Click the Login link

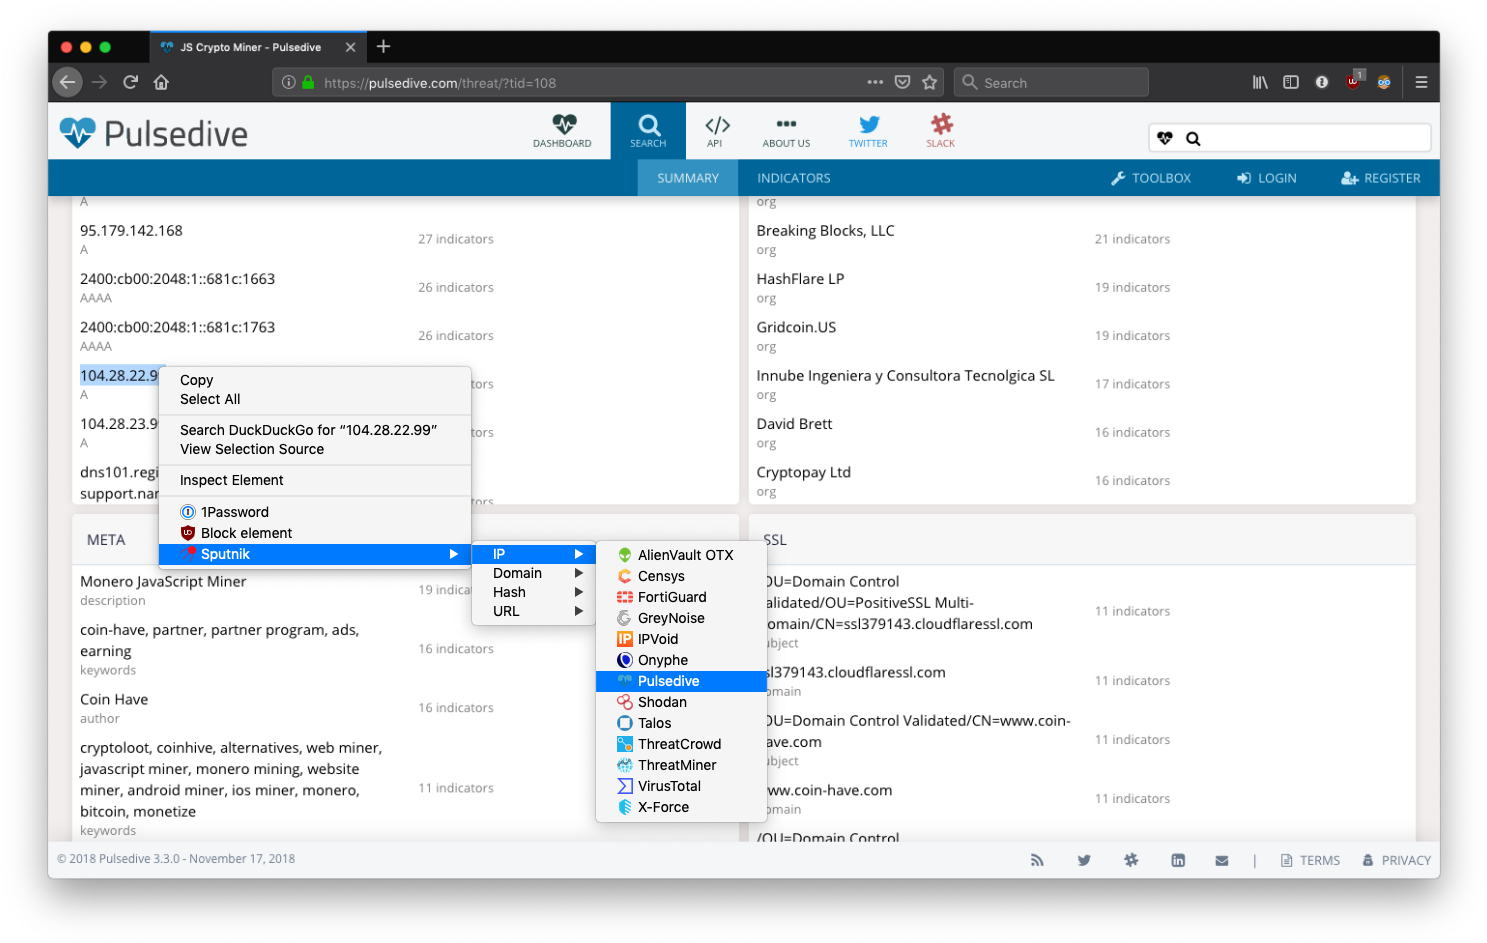[x=1267, y=178]
